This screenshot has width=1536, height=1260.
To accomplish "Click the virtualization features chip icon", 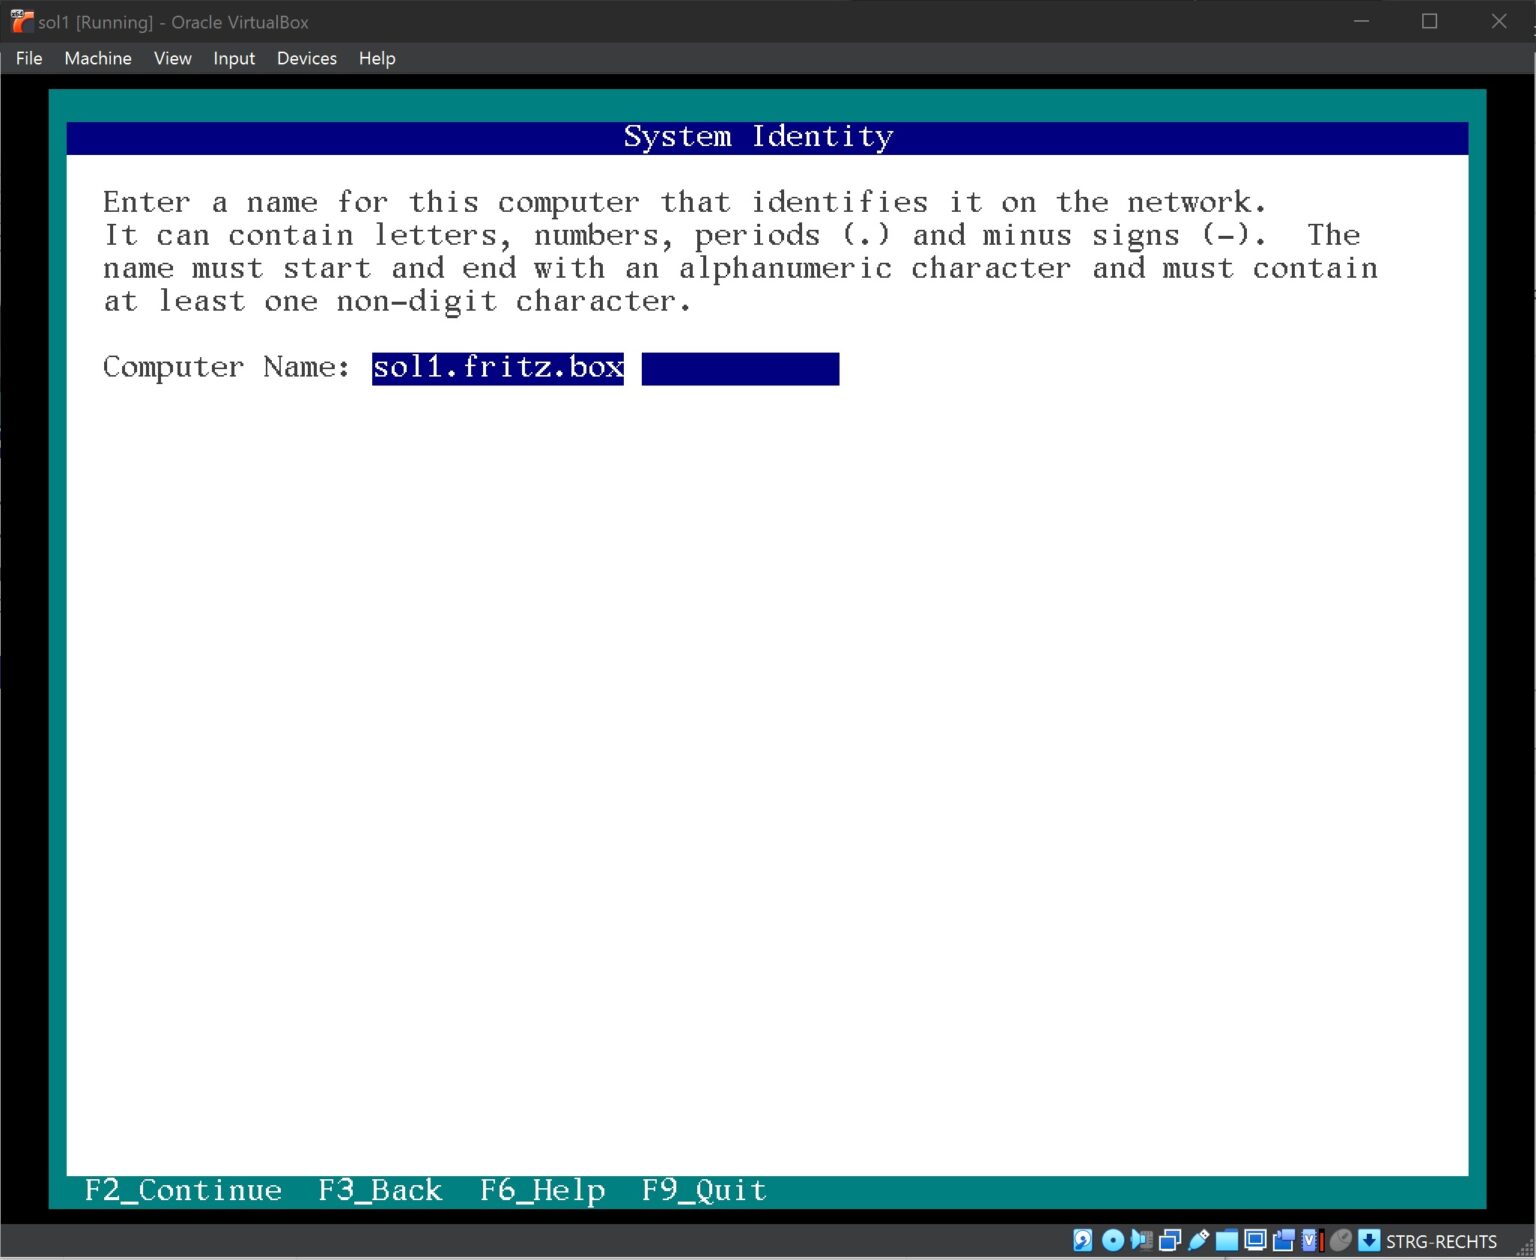I will (x=1309, y=1241).
